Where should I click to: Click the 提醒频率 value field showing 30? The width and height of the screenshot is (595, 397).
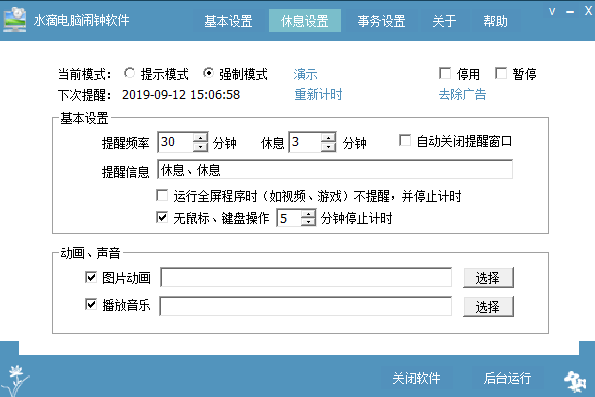coord(176,142)
